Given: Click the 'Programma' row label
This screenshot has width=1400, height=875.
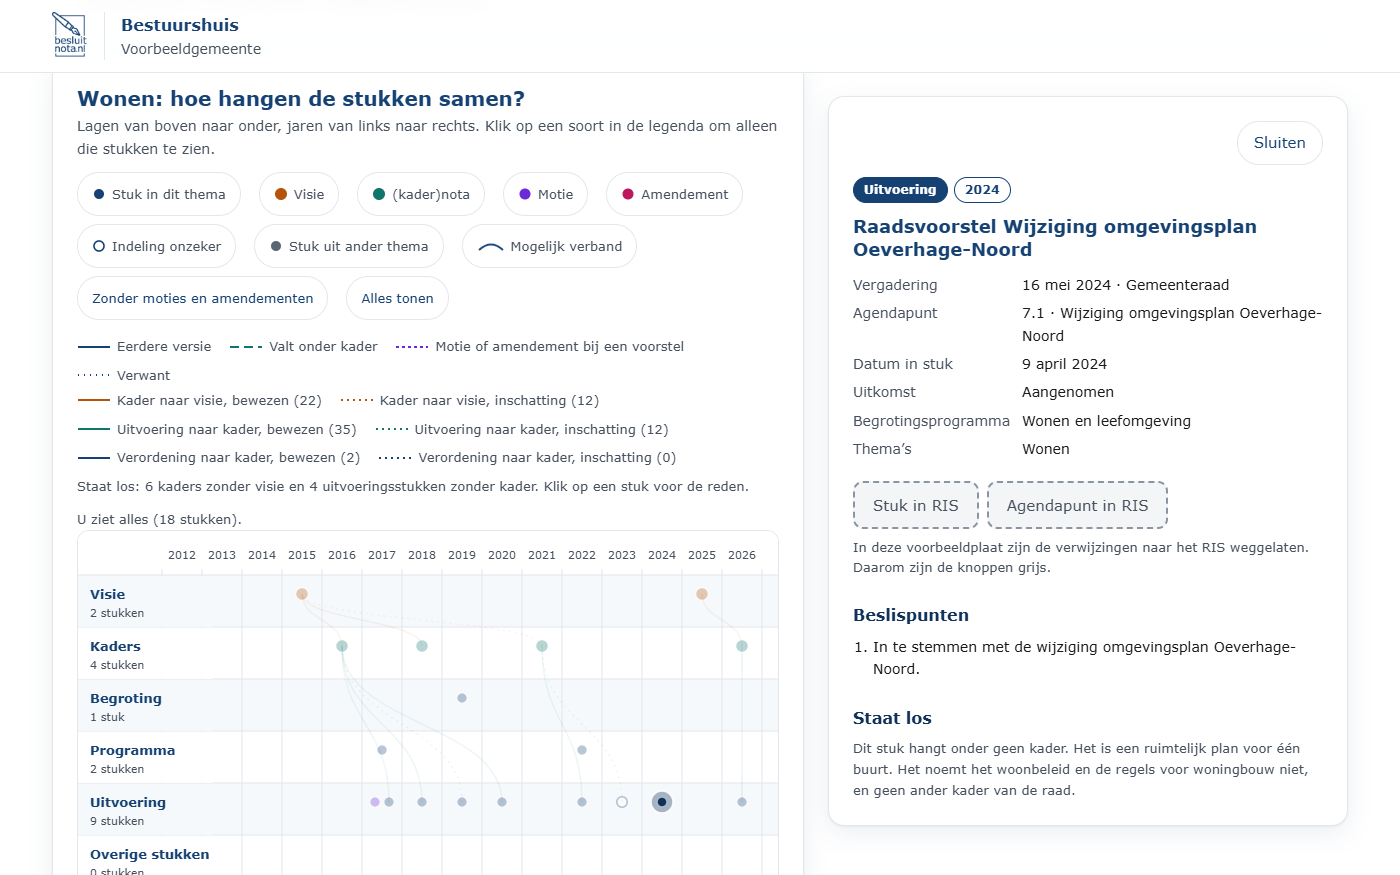Looking at the screenshot, I should click(x=132, y=750).
